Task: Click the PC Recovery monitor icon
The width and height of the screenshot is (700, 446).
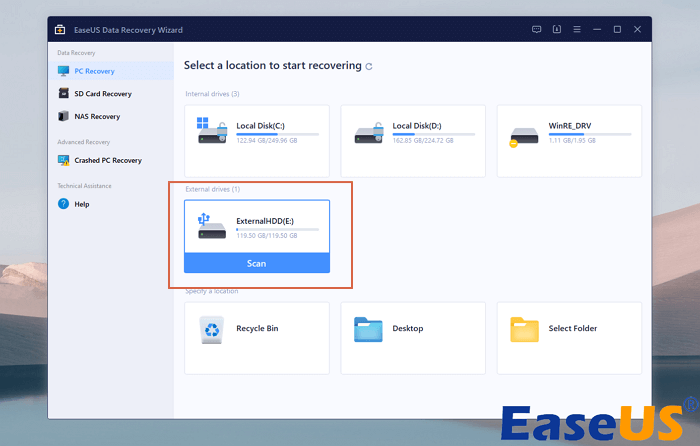Action: 63,71
